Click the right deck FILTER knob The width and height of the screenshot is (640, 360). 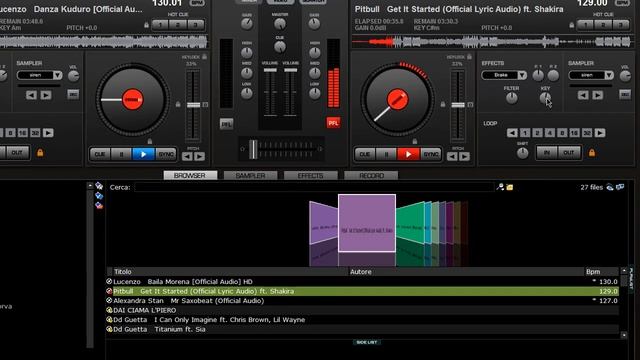[511, 98]
